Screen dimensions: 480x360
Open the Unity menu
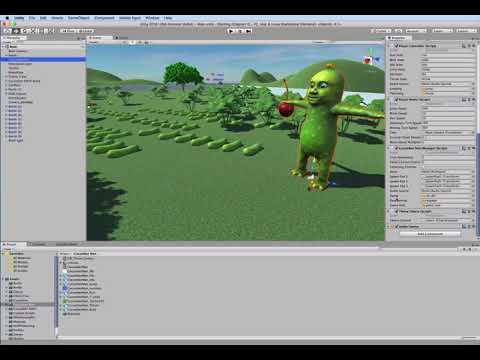point(19,18)
